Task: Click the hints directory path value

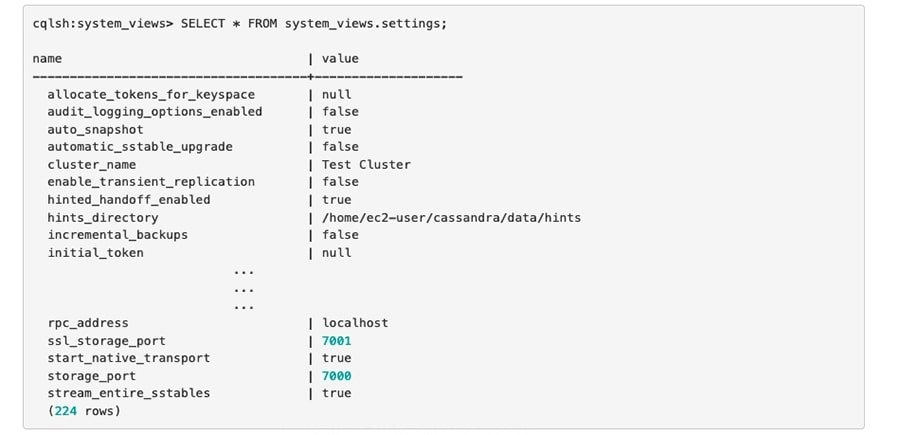Action: tap(451, 217)
